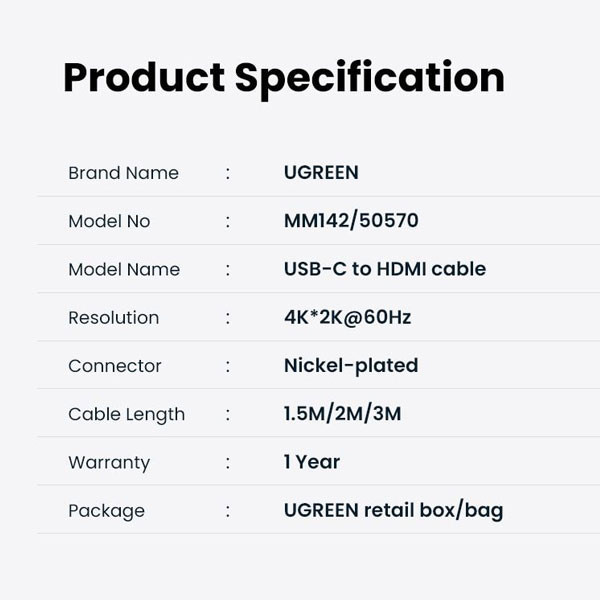The width and height of the screenshot is (600, 600).
Task: Select the USB-C to HDMI cable text
Action: coord(385,269)
